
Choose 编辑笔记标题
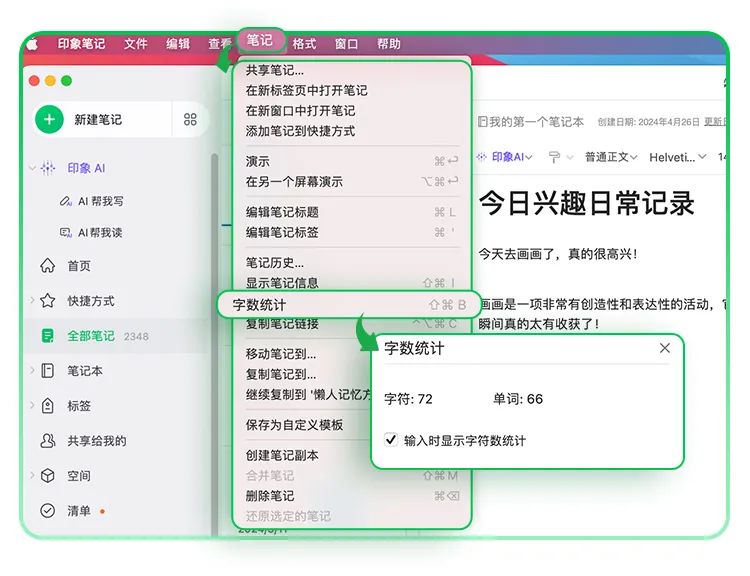pyautogui.click(x=352, y=212)
